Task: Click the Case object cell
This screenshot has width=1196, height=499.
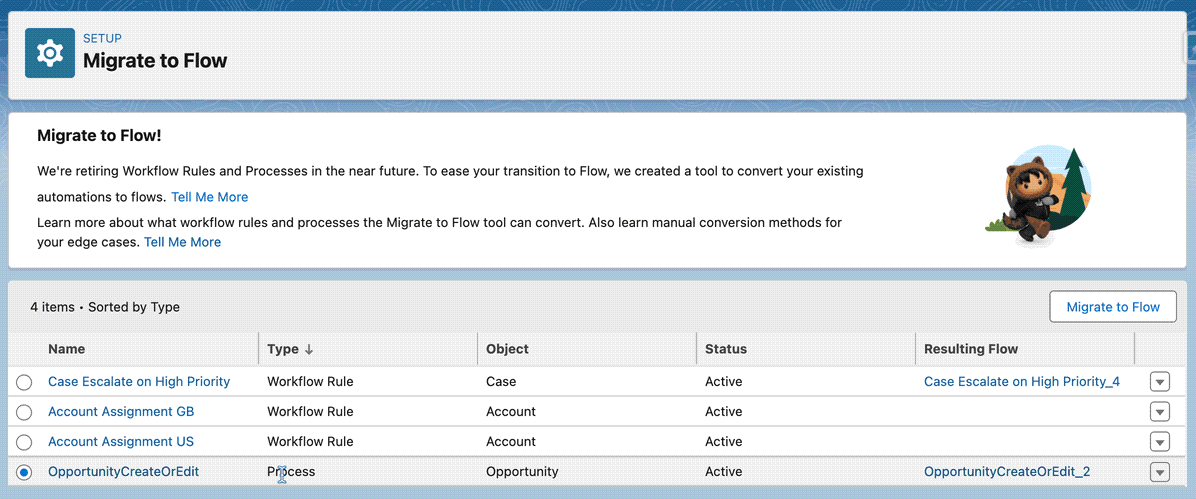Action: pos(500,381)
